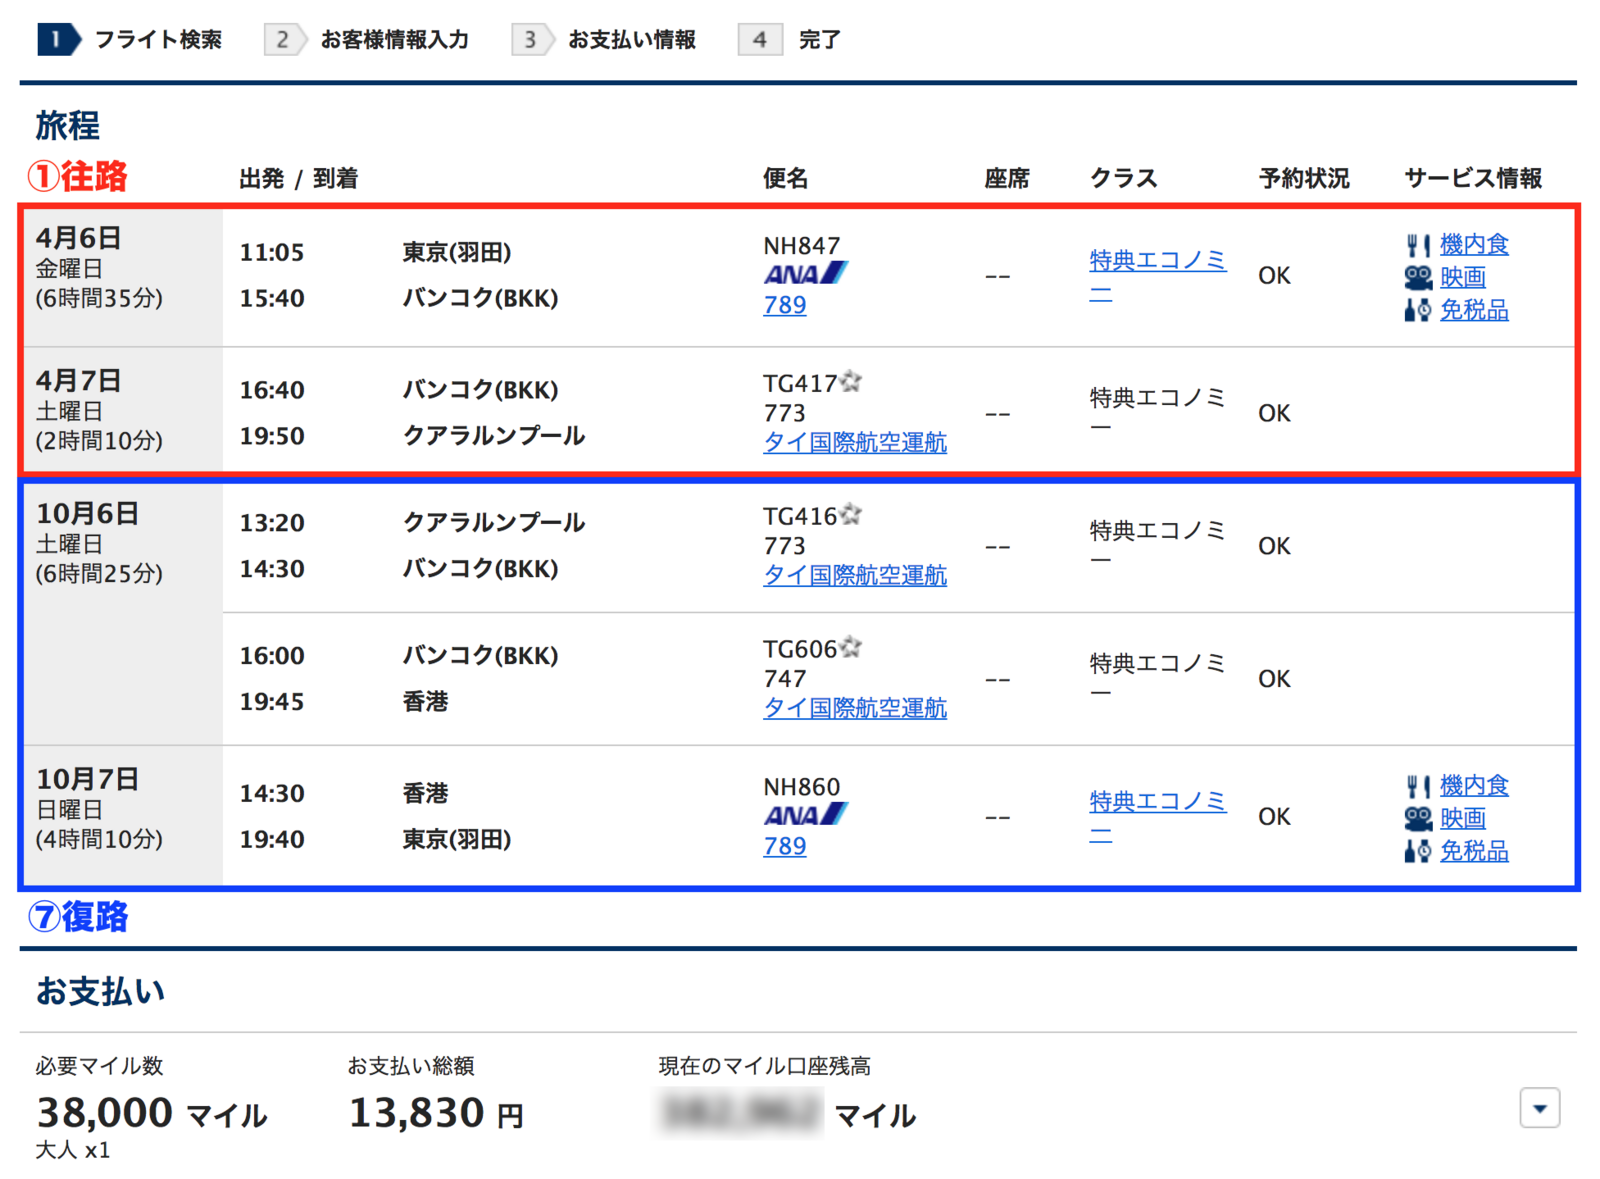The width and height of the screenshot is (1600, 1179).
Task: Click the 38,000 マイル required miles value
Action: point(152,1113)
